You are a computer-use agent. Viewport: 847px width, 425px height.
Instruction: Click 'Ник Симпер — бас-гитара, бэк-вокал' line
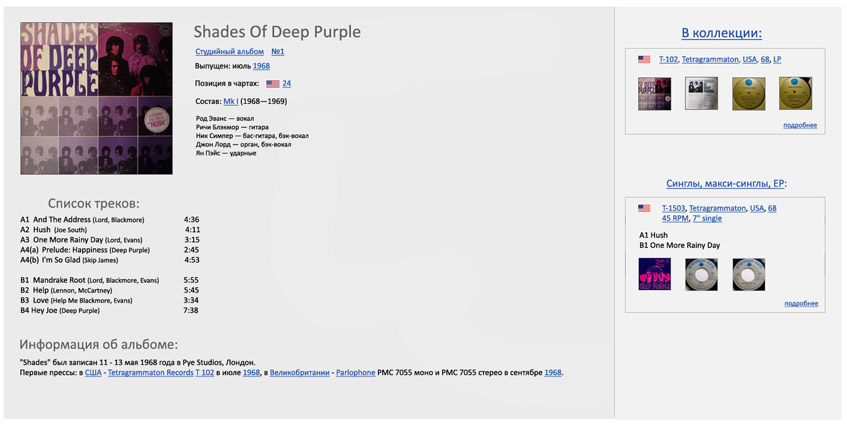[x=252, y=136]
